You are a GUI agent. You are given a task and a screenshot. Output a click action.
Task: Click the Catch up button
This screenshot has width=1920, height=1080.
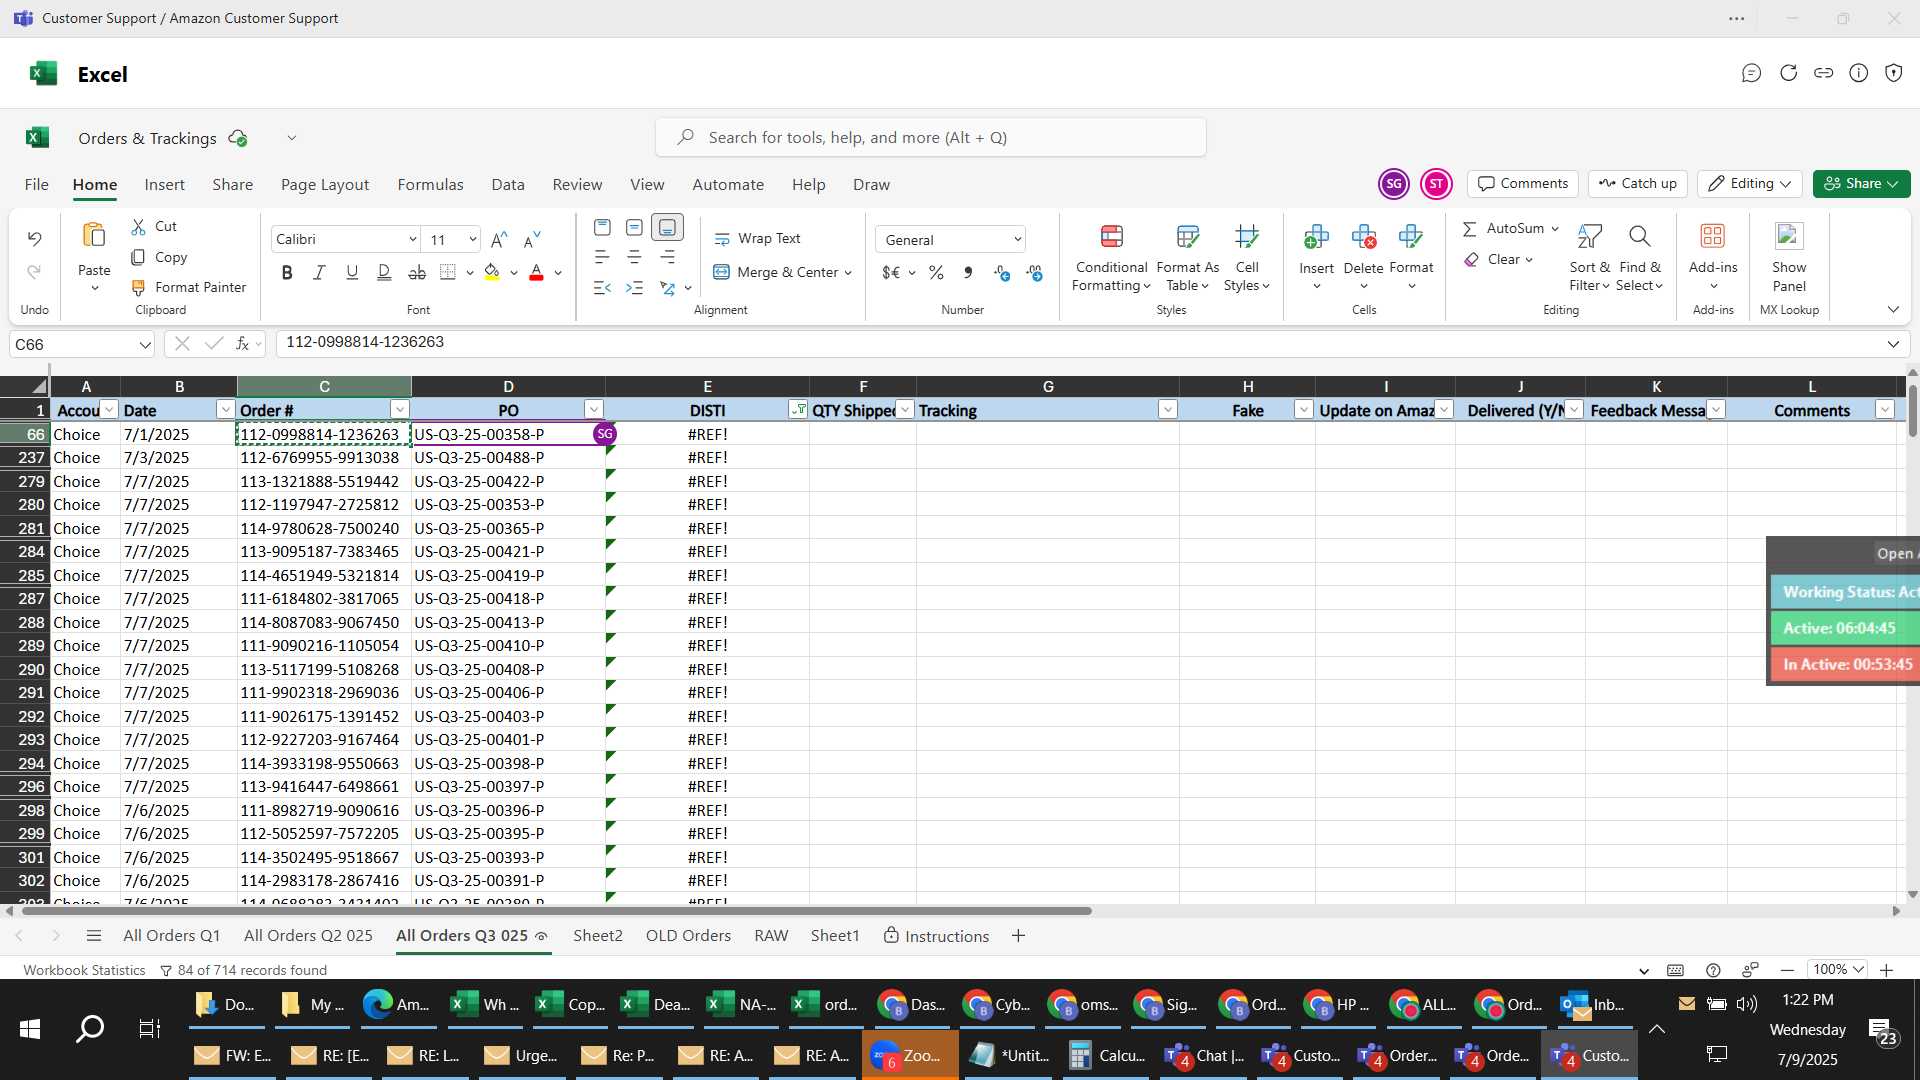pyautogui.click(x=1637, y=183)
